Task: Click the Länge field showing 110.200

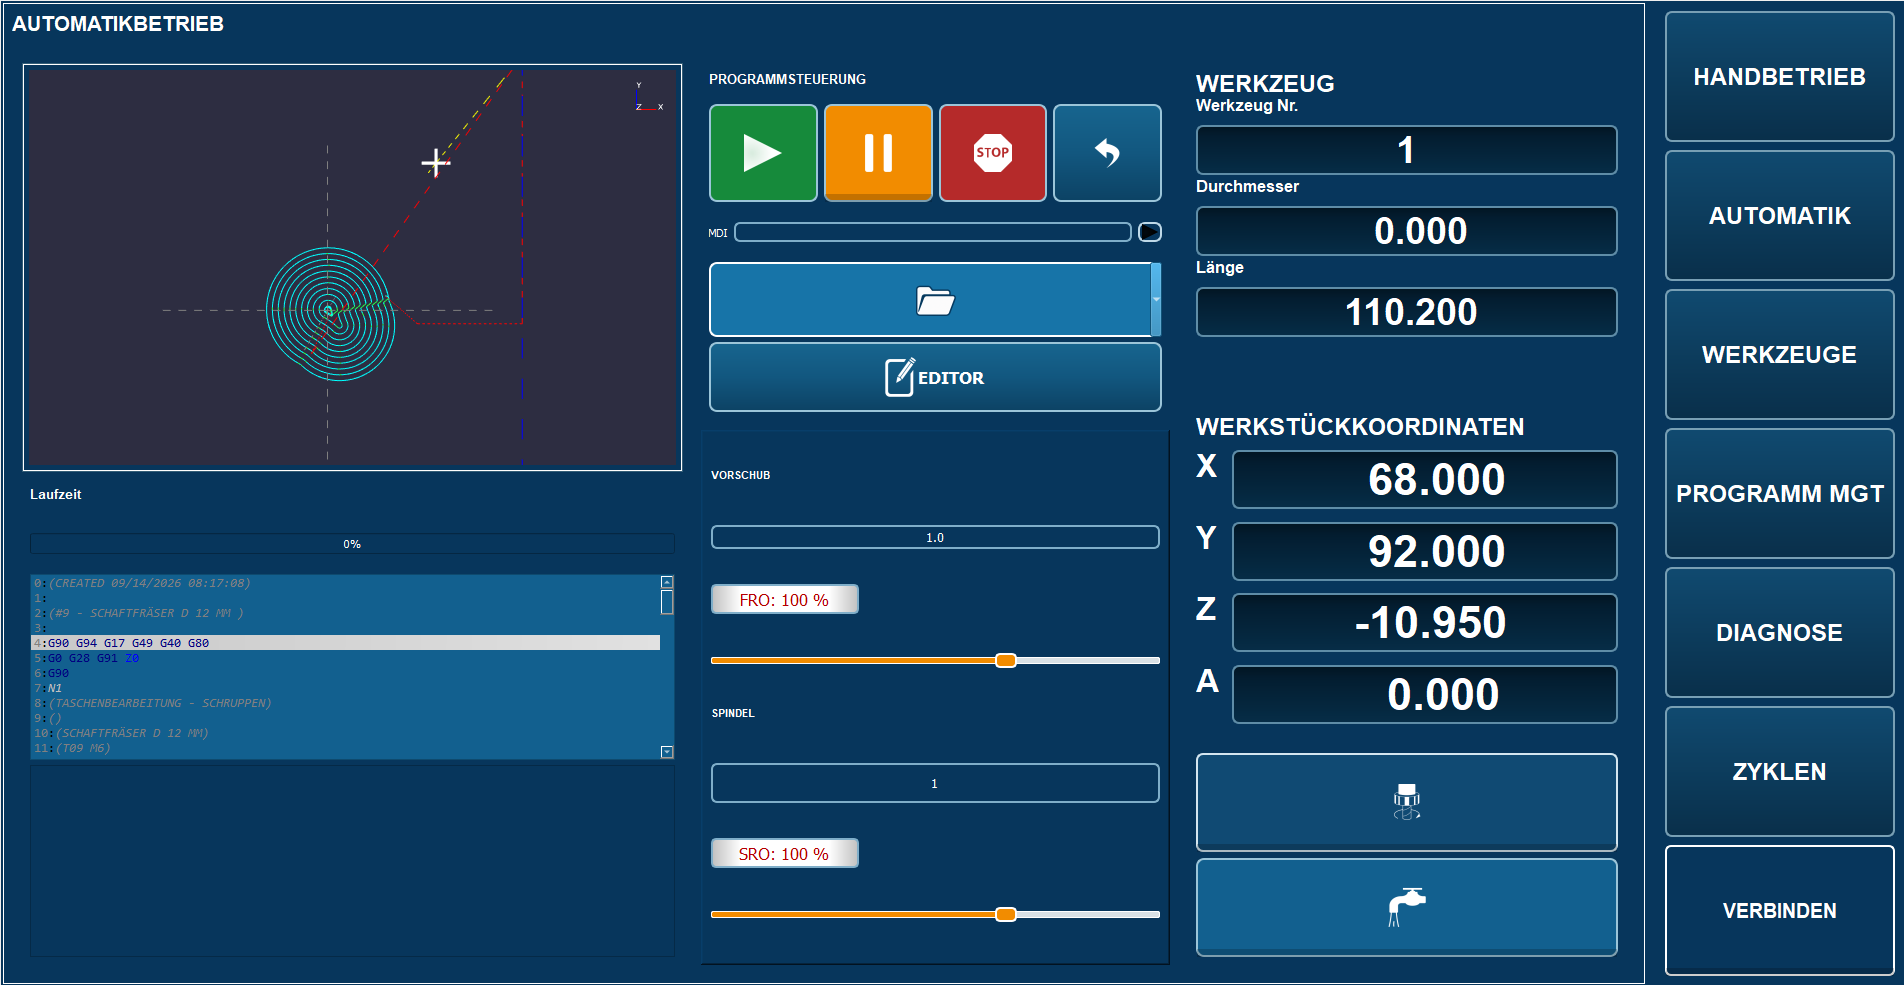Action: [x=1406, y=312]
